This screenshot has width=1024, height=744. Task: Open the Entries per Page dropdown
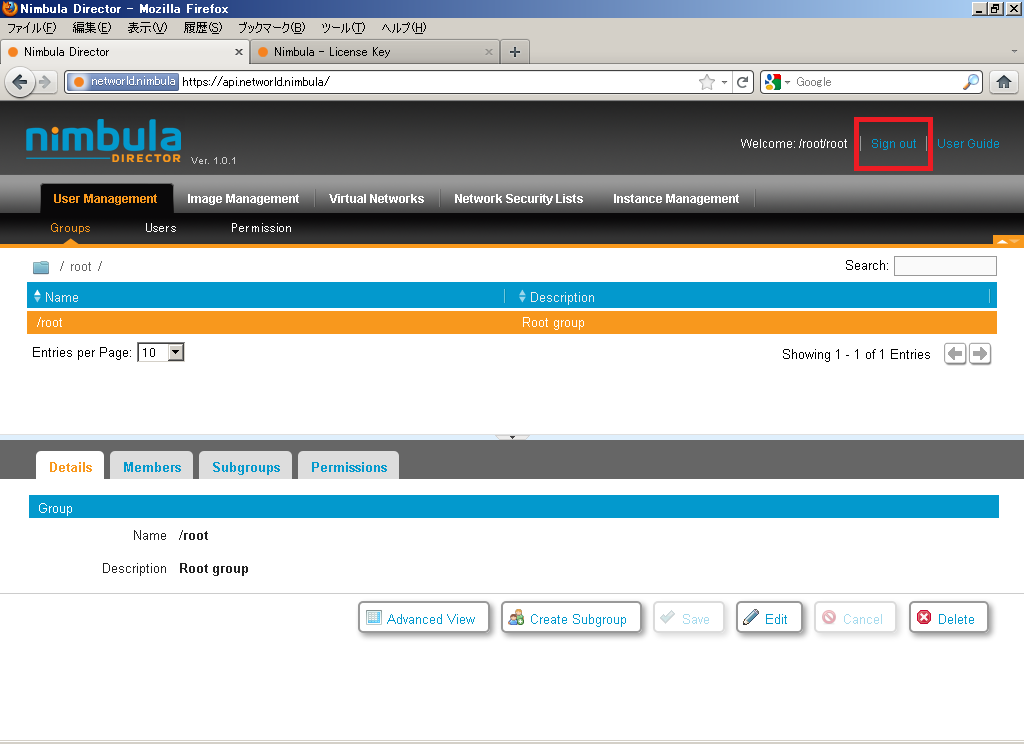[x=161, y=353]
